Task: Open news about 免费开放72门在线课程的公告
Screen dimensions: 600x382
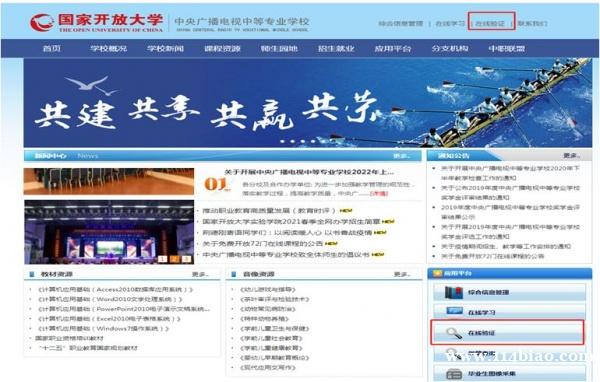Action: (x=262, y=243)
